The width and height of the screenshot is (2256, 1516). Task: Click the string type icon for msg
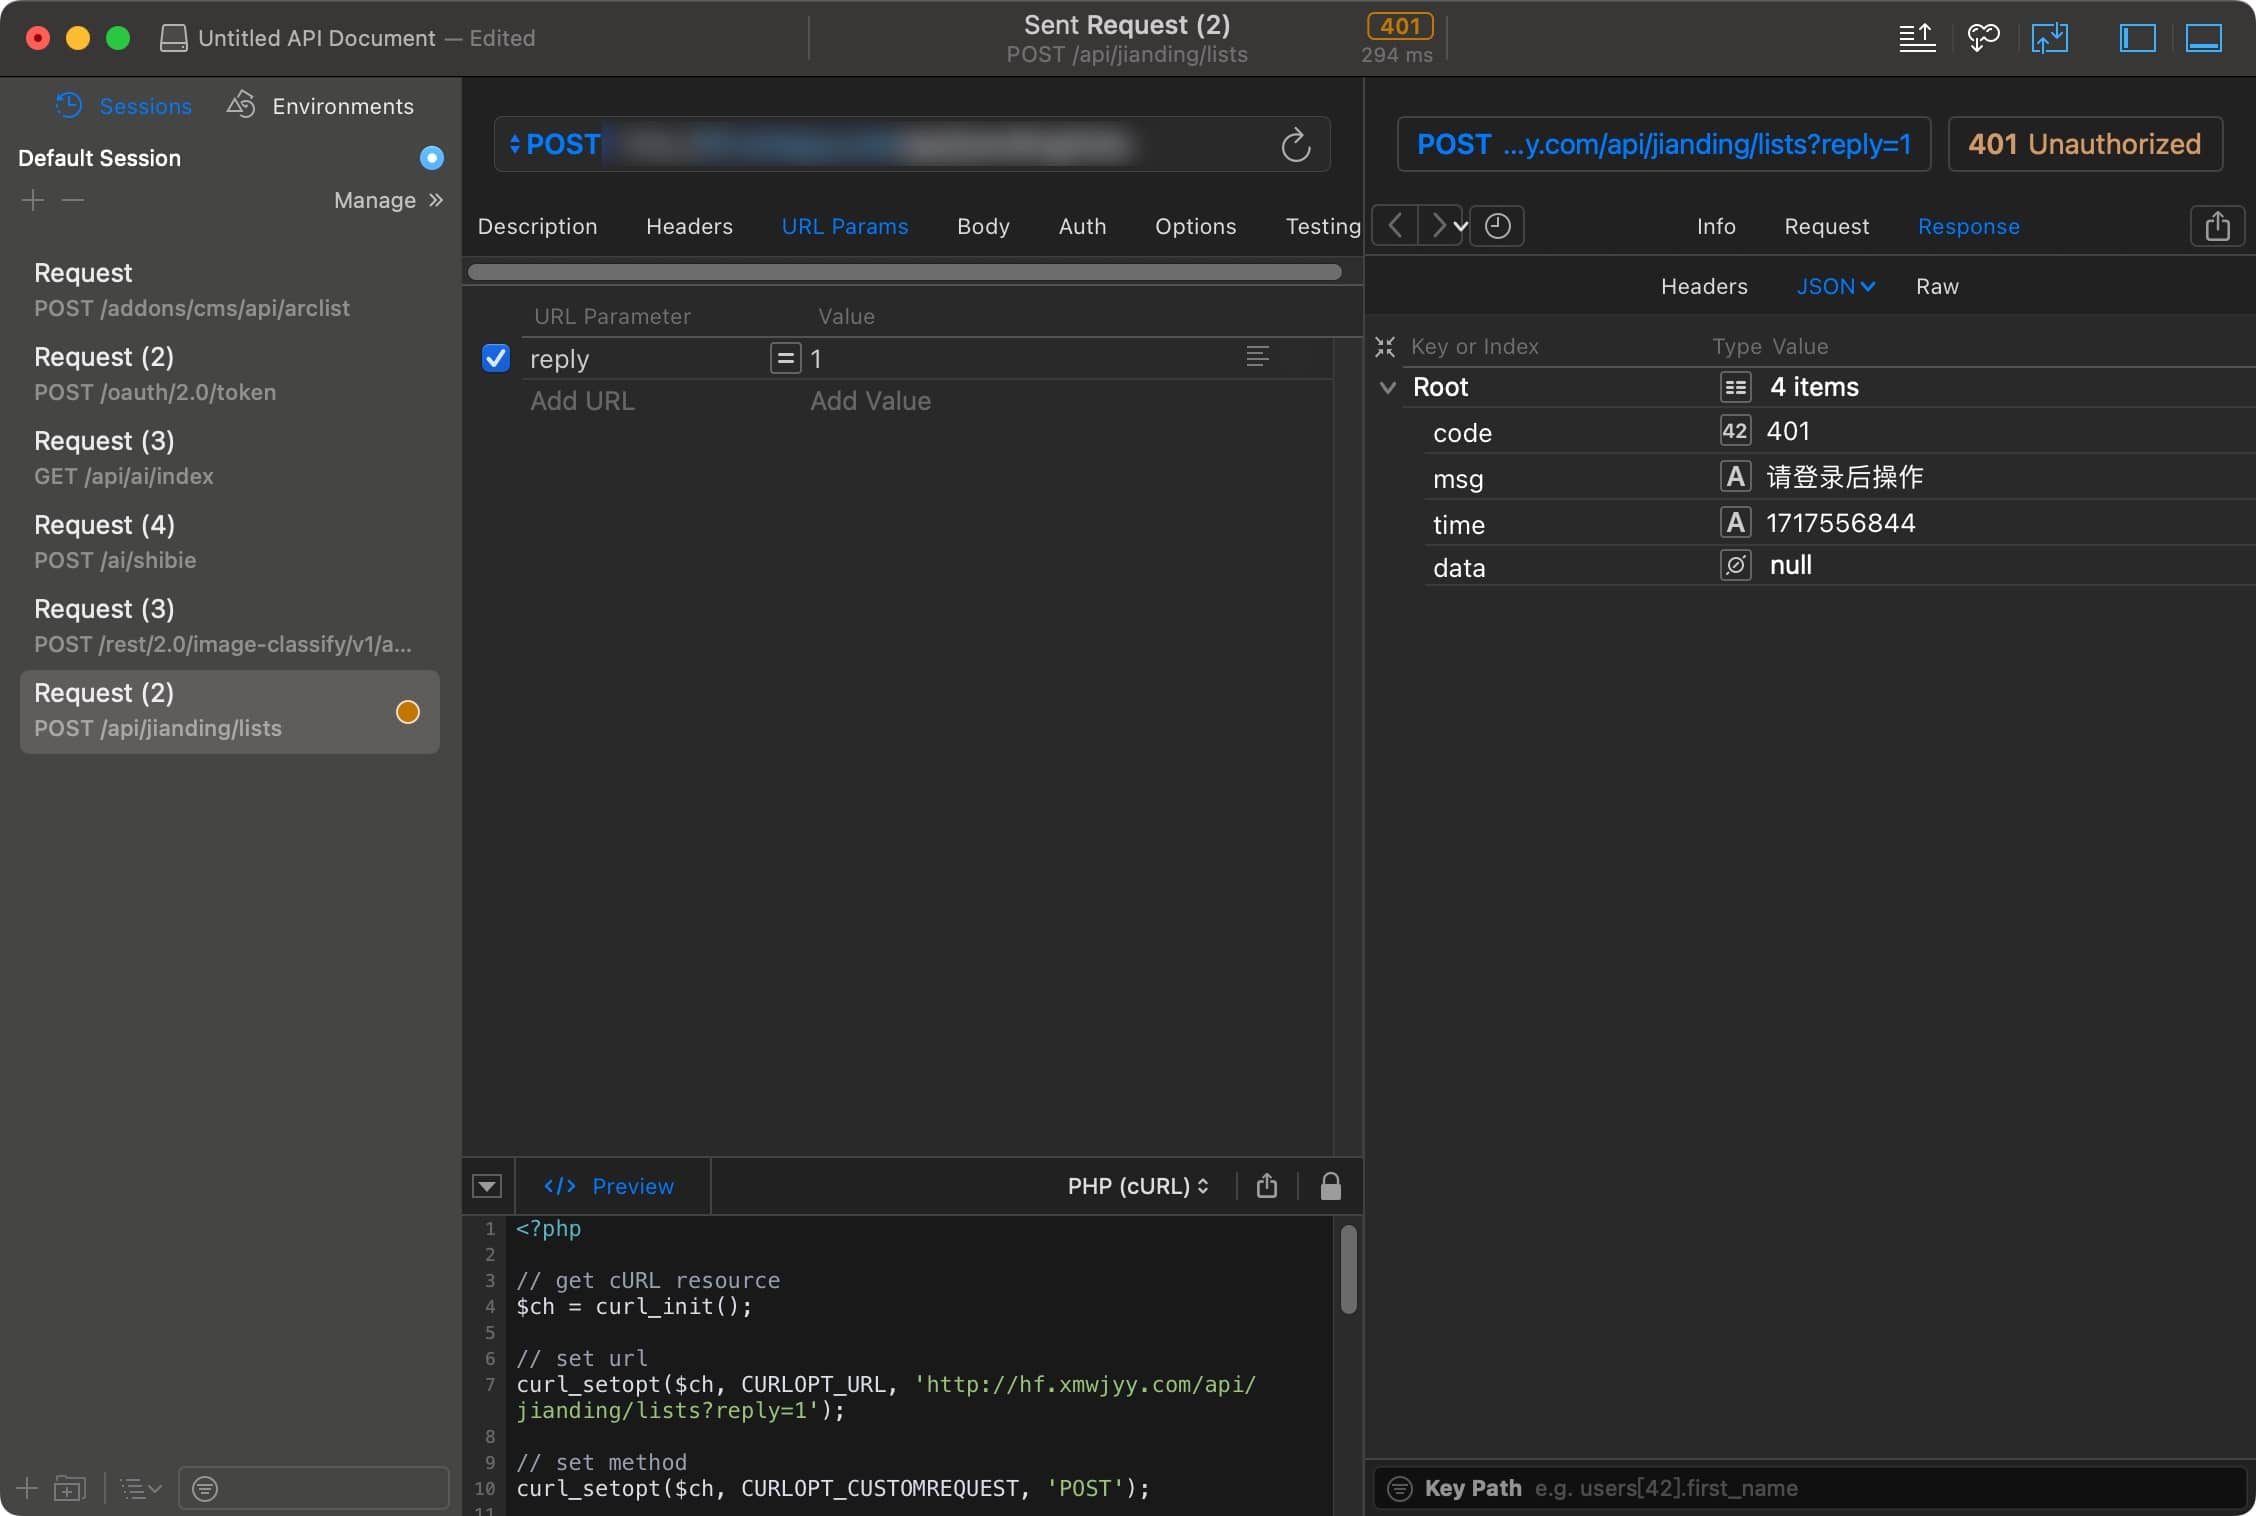coord(1735,476)
